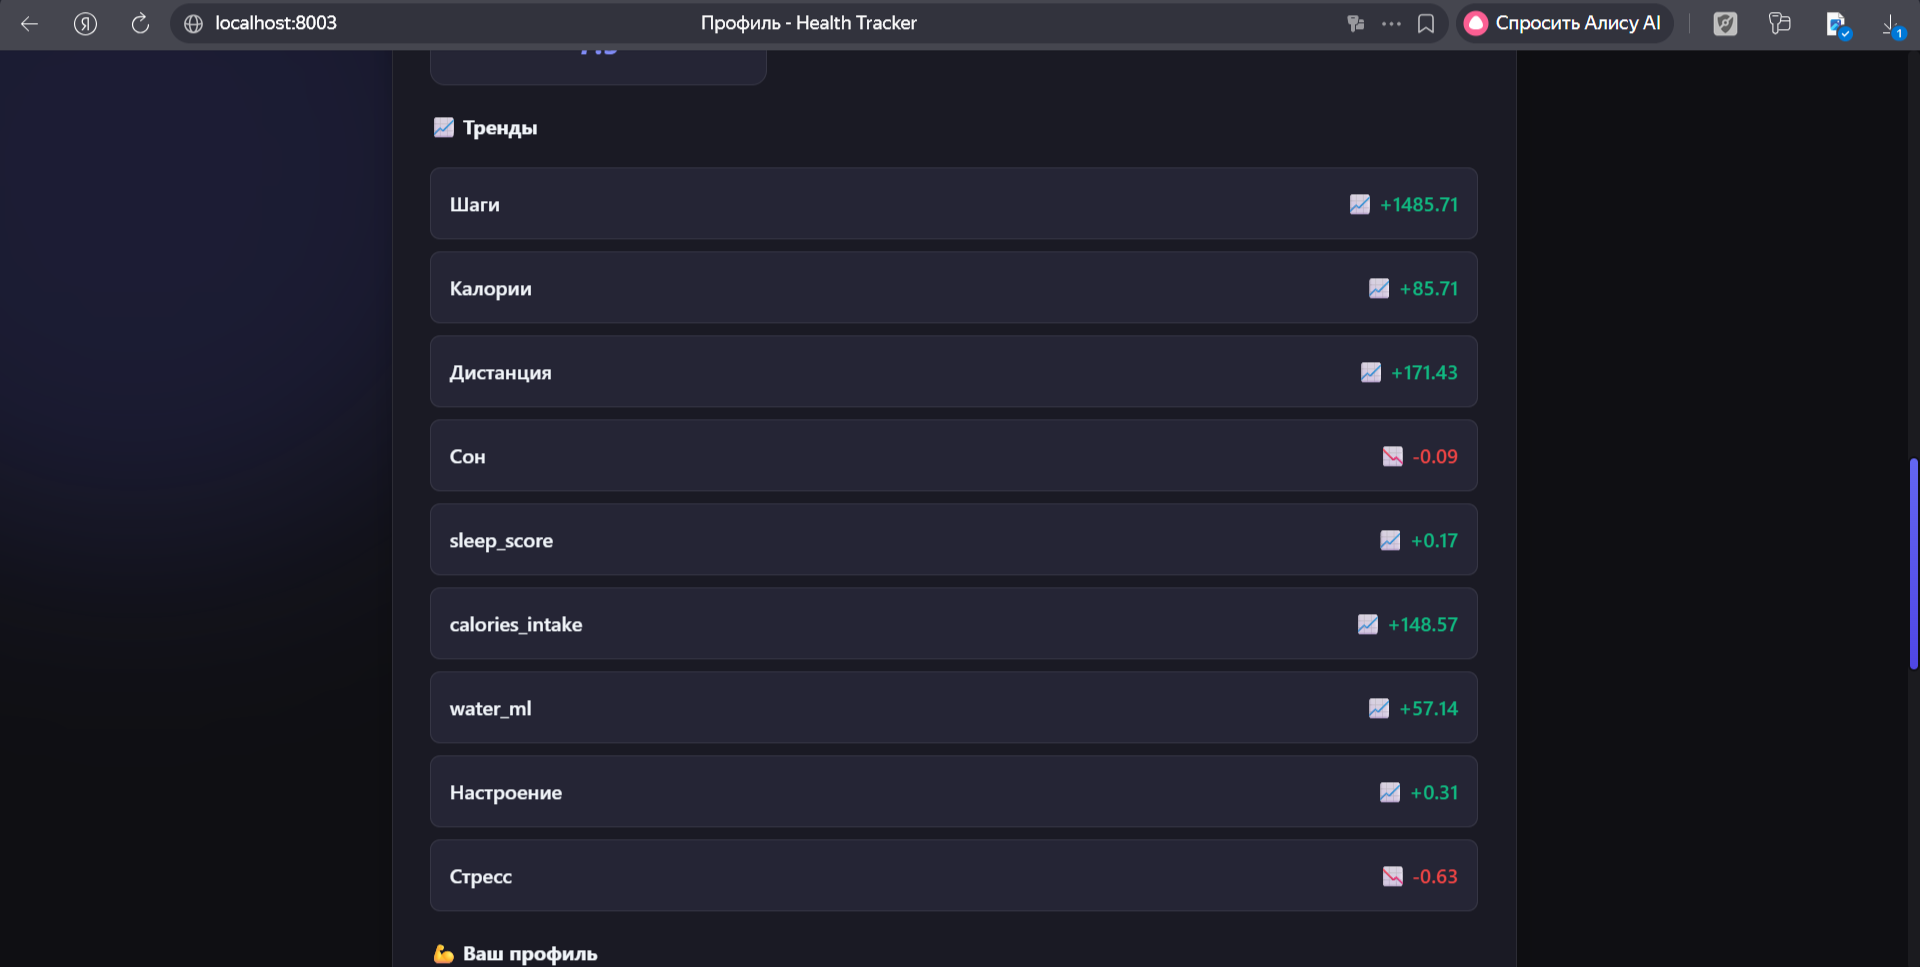Screen dimensions: 1920x967
Task: Click the Стресс trend value -0.63
Action: (x=1435, y=876)
